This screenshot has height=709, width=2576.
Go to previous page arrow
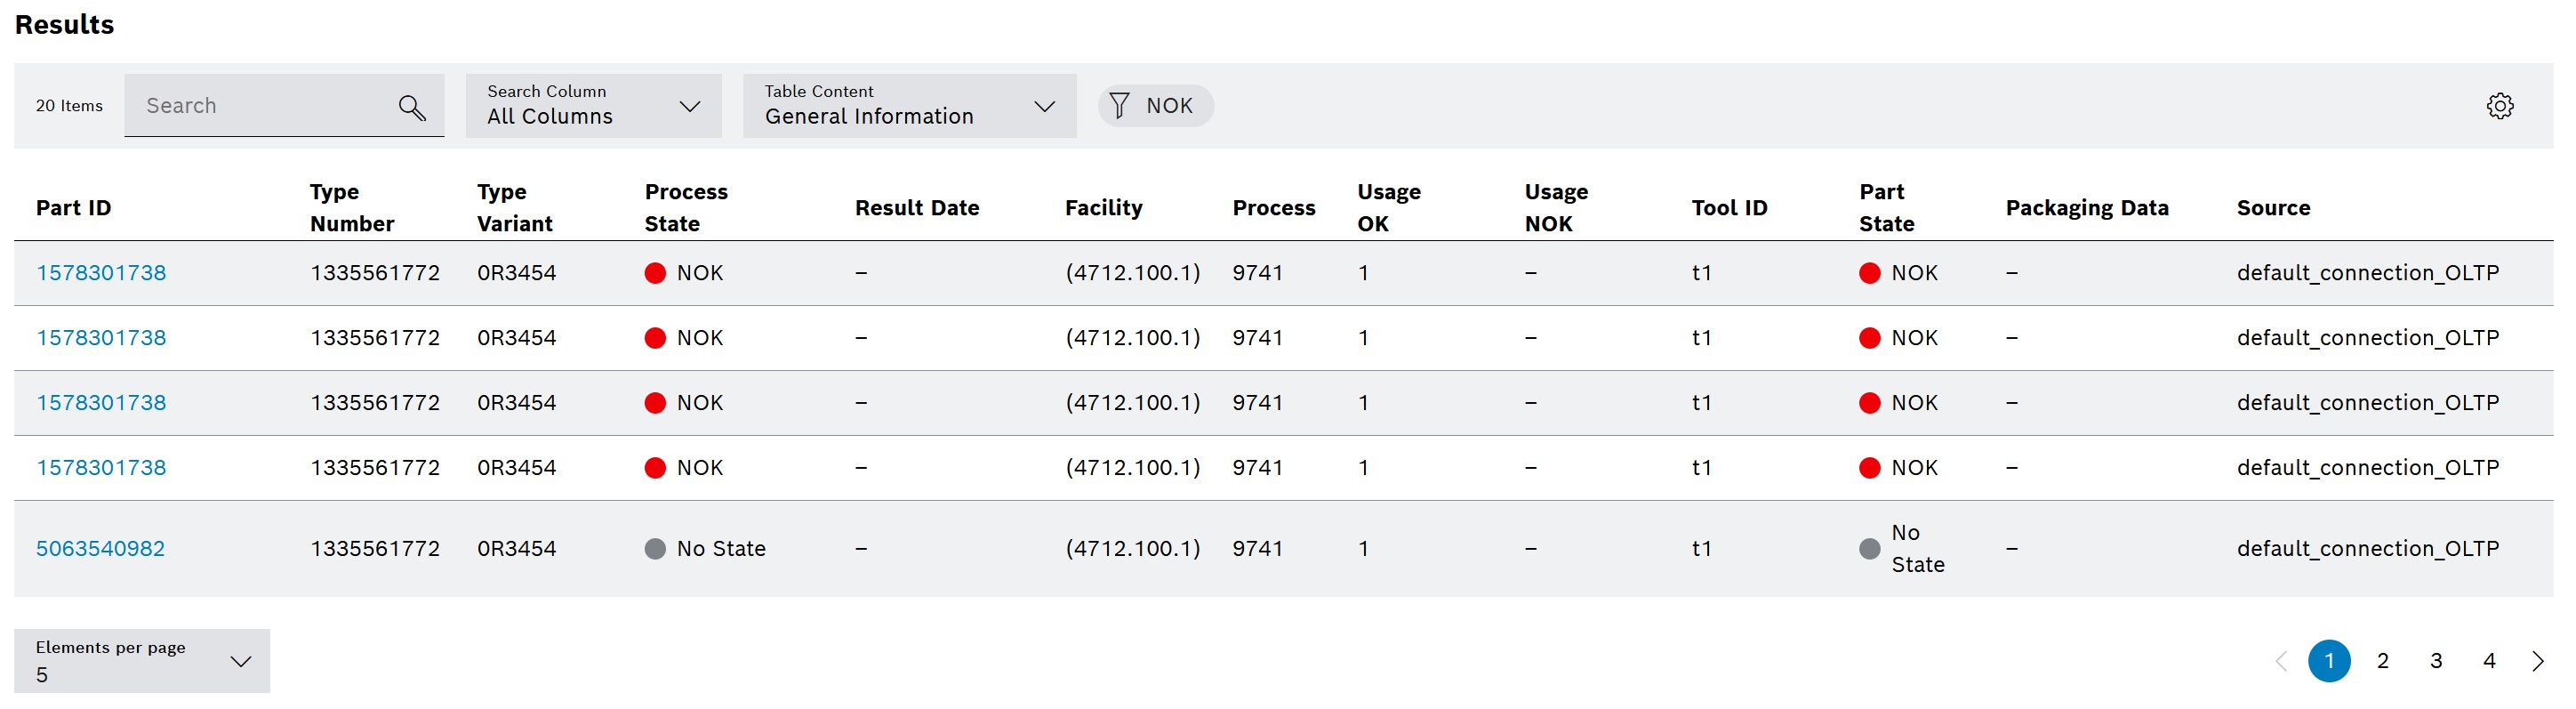[2281, 661]
